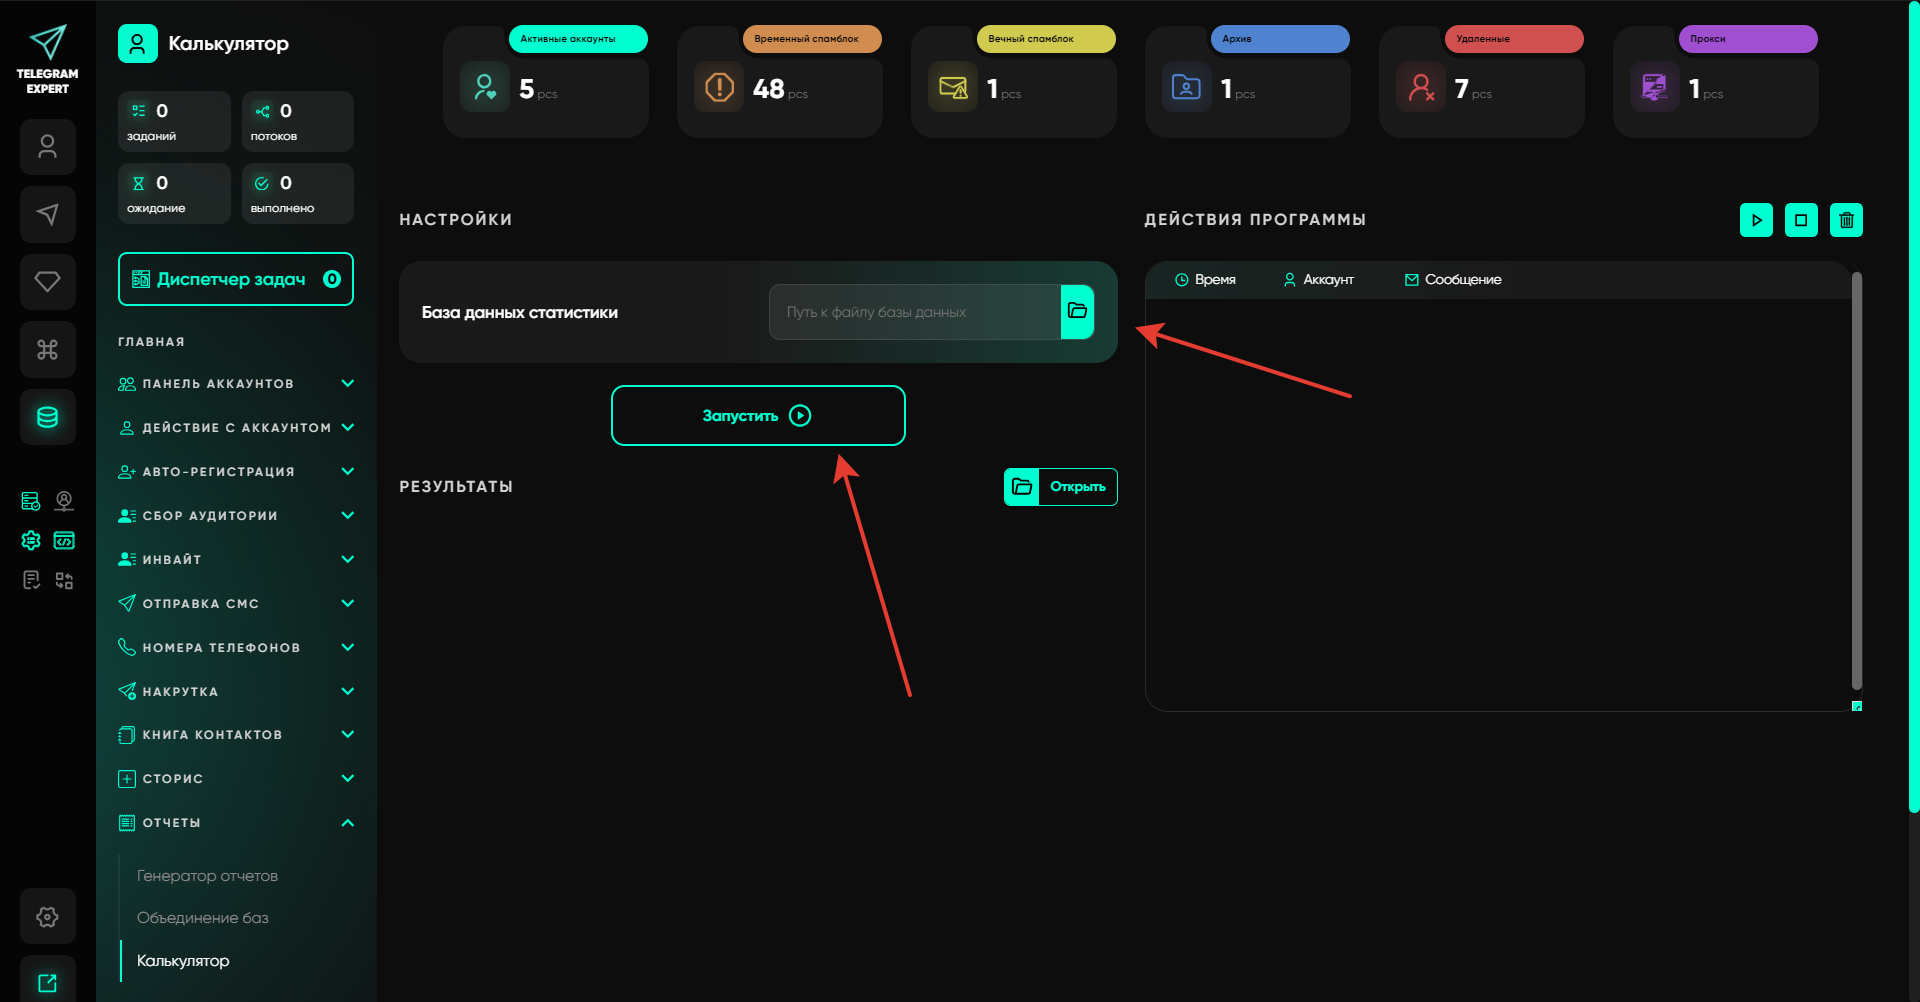
Task: Open the paper plane sidebar icon
Action: pyautogui.click(x=47, y=214)
